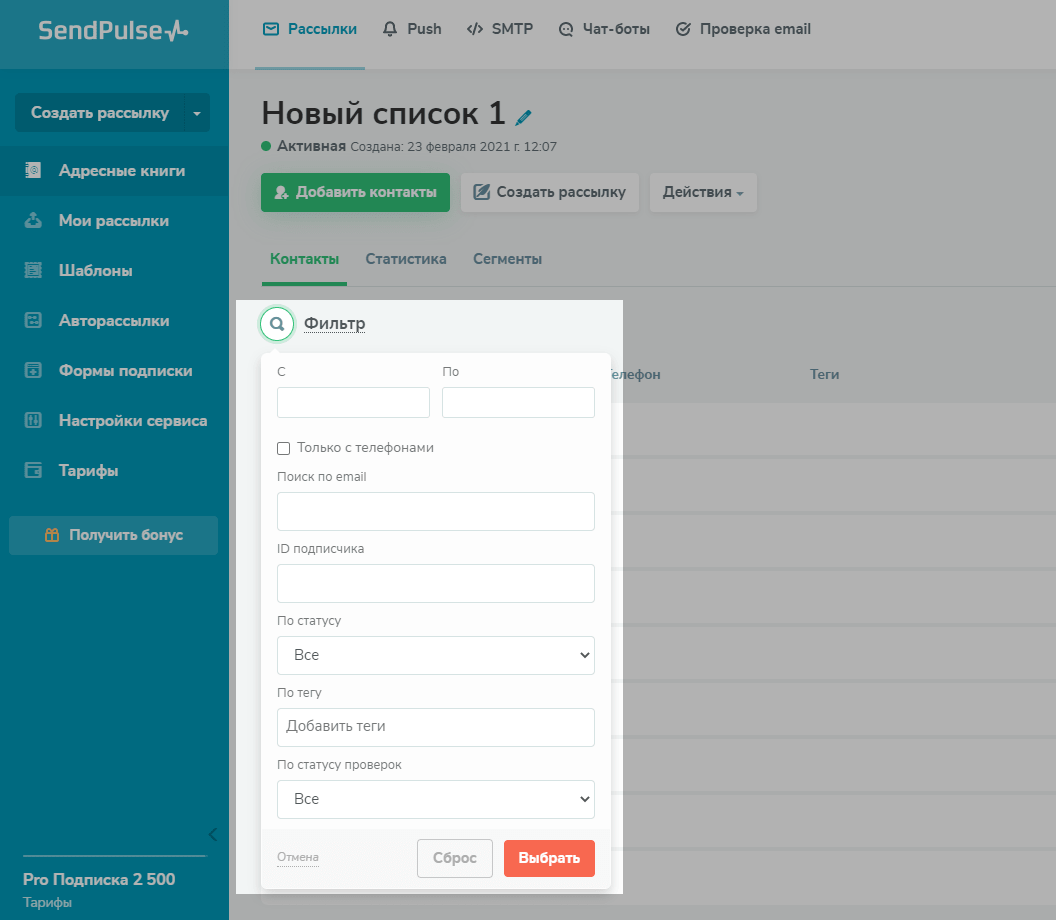Expand the По статусу проверок dropdown
This screenshot has height=920, width=1056.
coord(435,799)
